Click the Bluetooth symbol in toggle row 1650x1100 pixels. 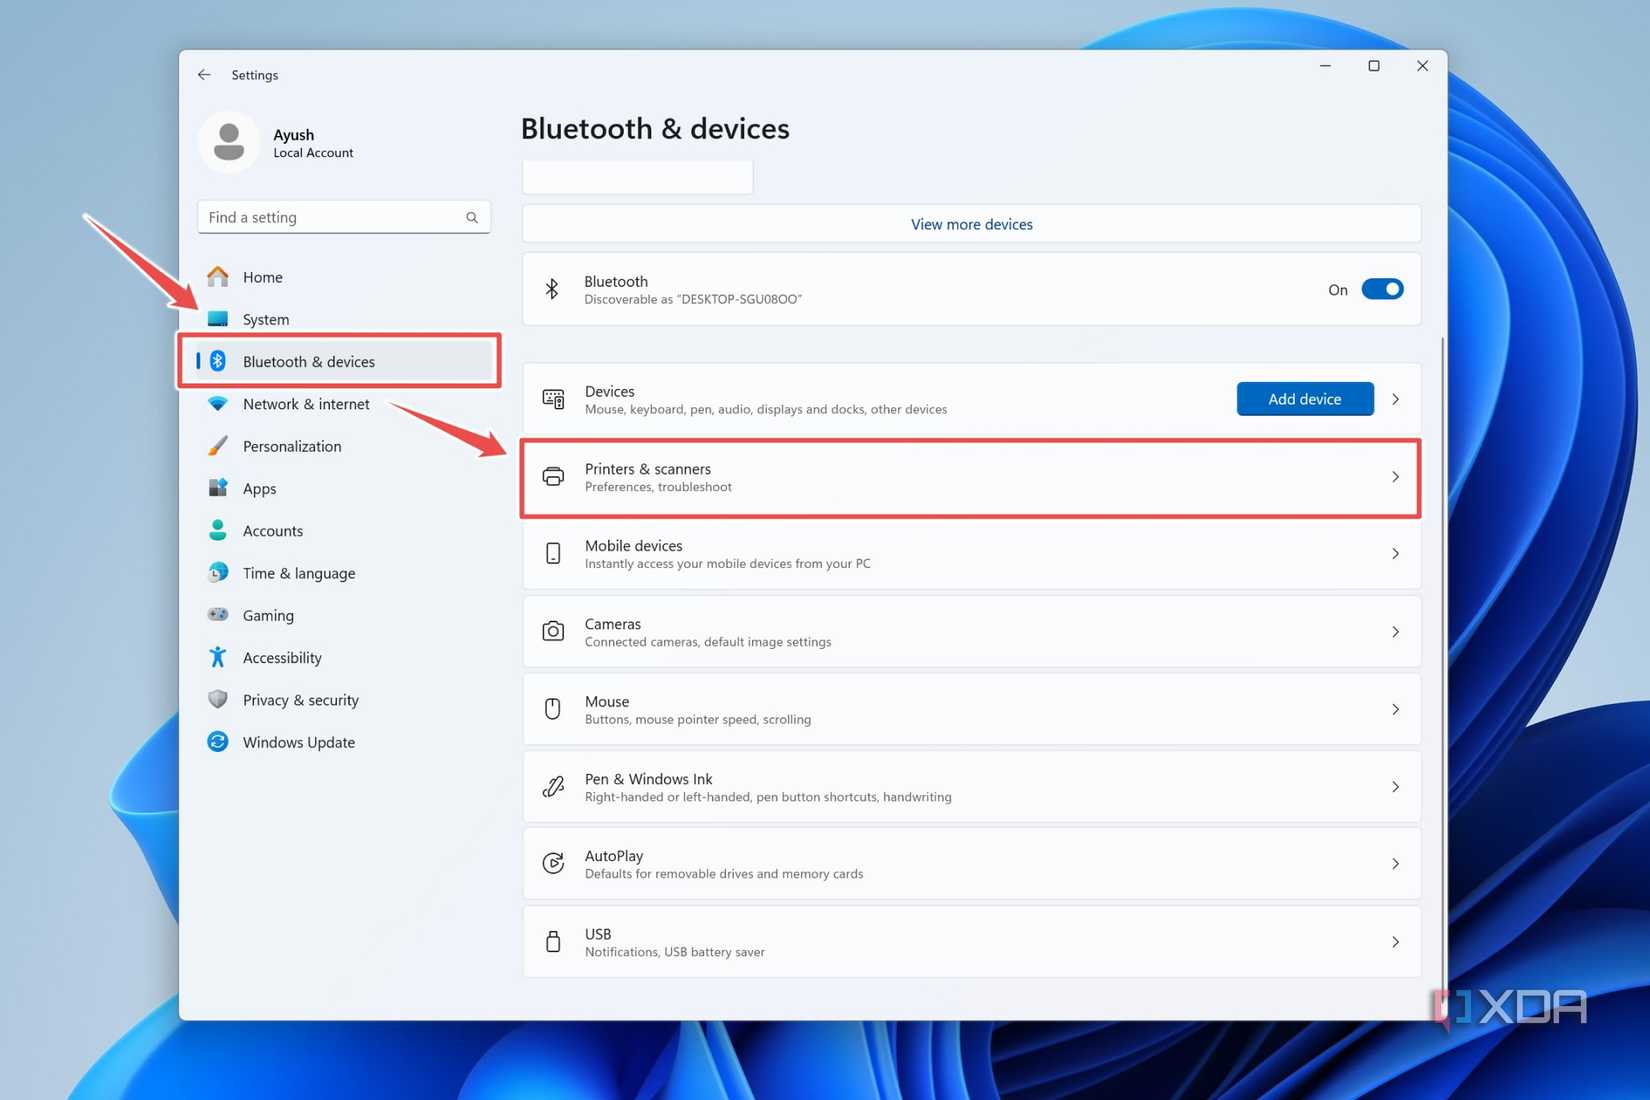[552, 289]
